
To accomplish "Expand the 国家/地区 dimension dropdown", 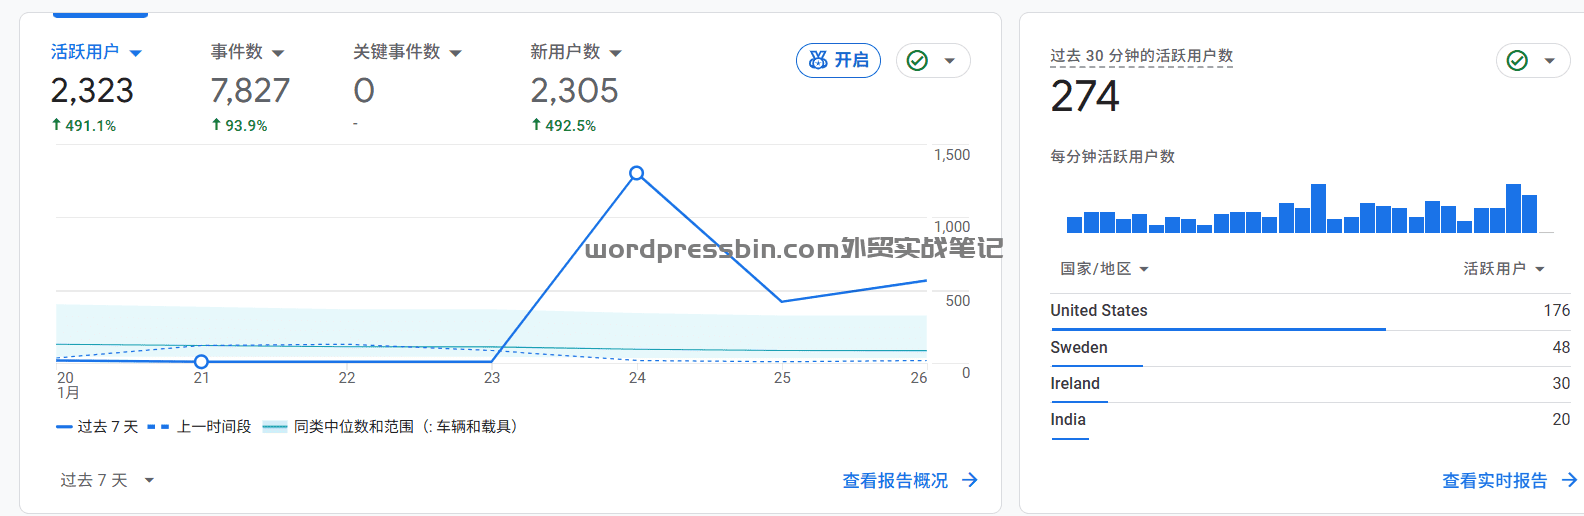I will coord(1104,269).
